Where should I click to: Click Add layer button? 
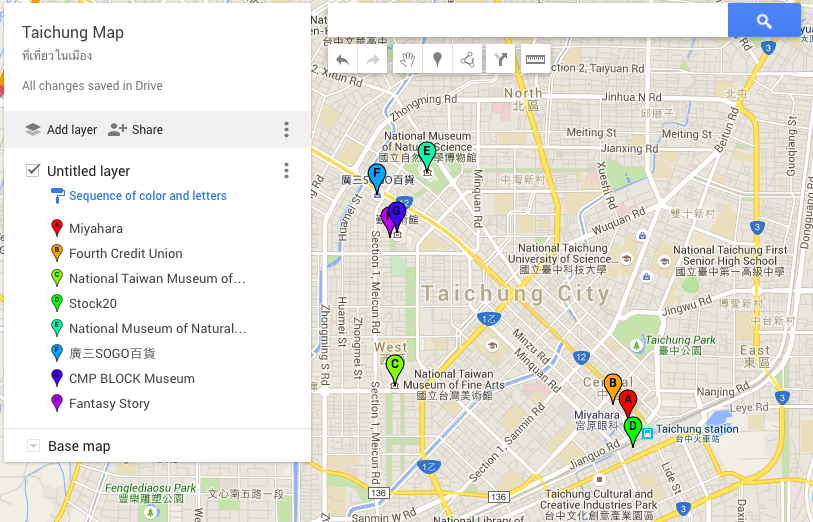pyautogui.click(x=61, y=130)
